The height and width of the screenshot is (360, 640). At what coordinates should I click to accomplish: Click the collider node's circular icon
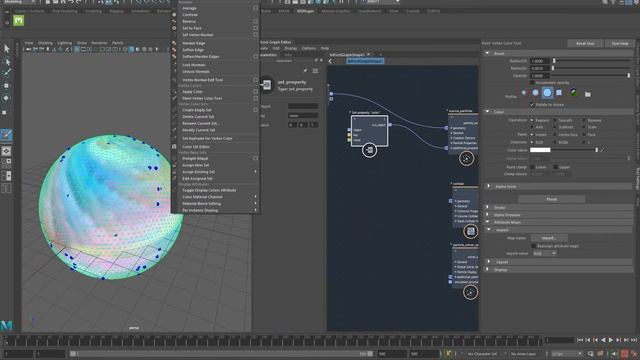[x=470, y=231]
